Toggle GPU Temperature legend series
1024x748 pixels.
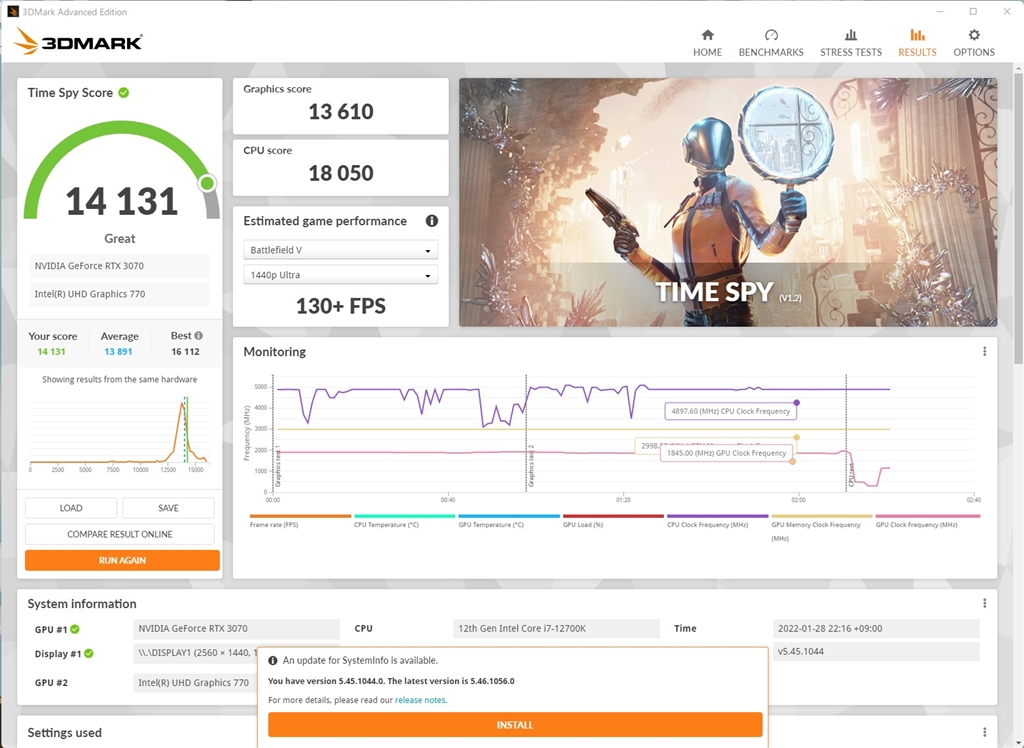coord(509,521)
